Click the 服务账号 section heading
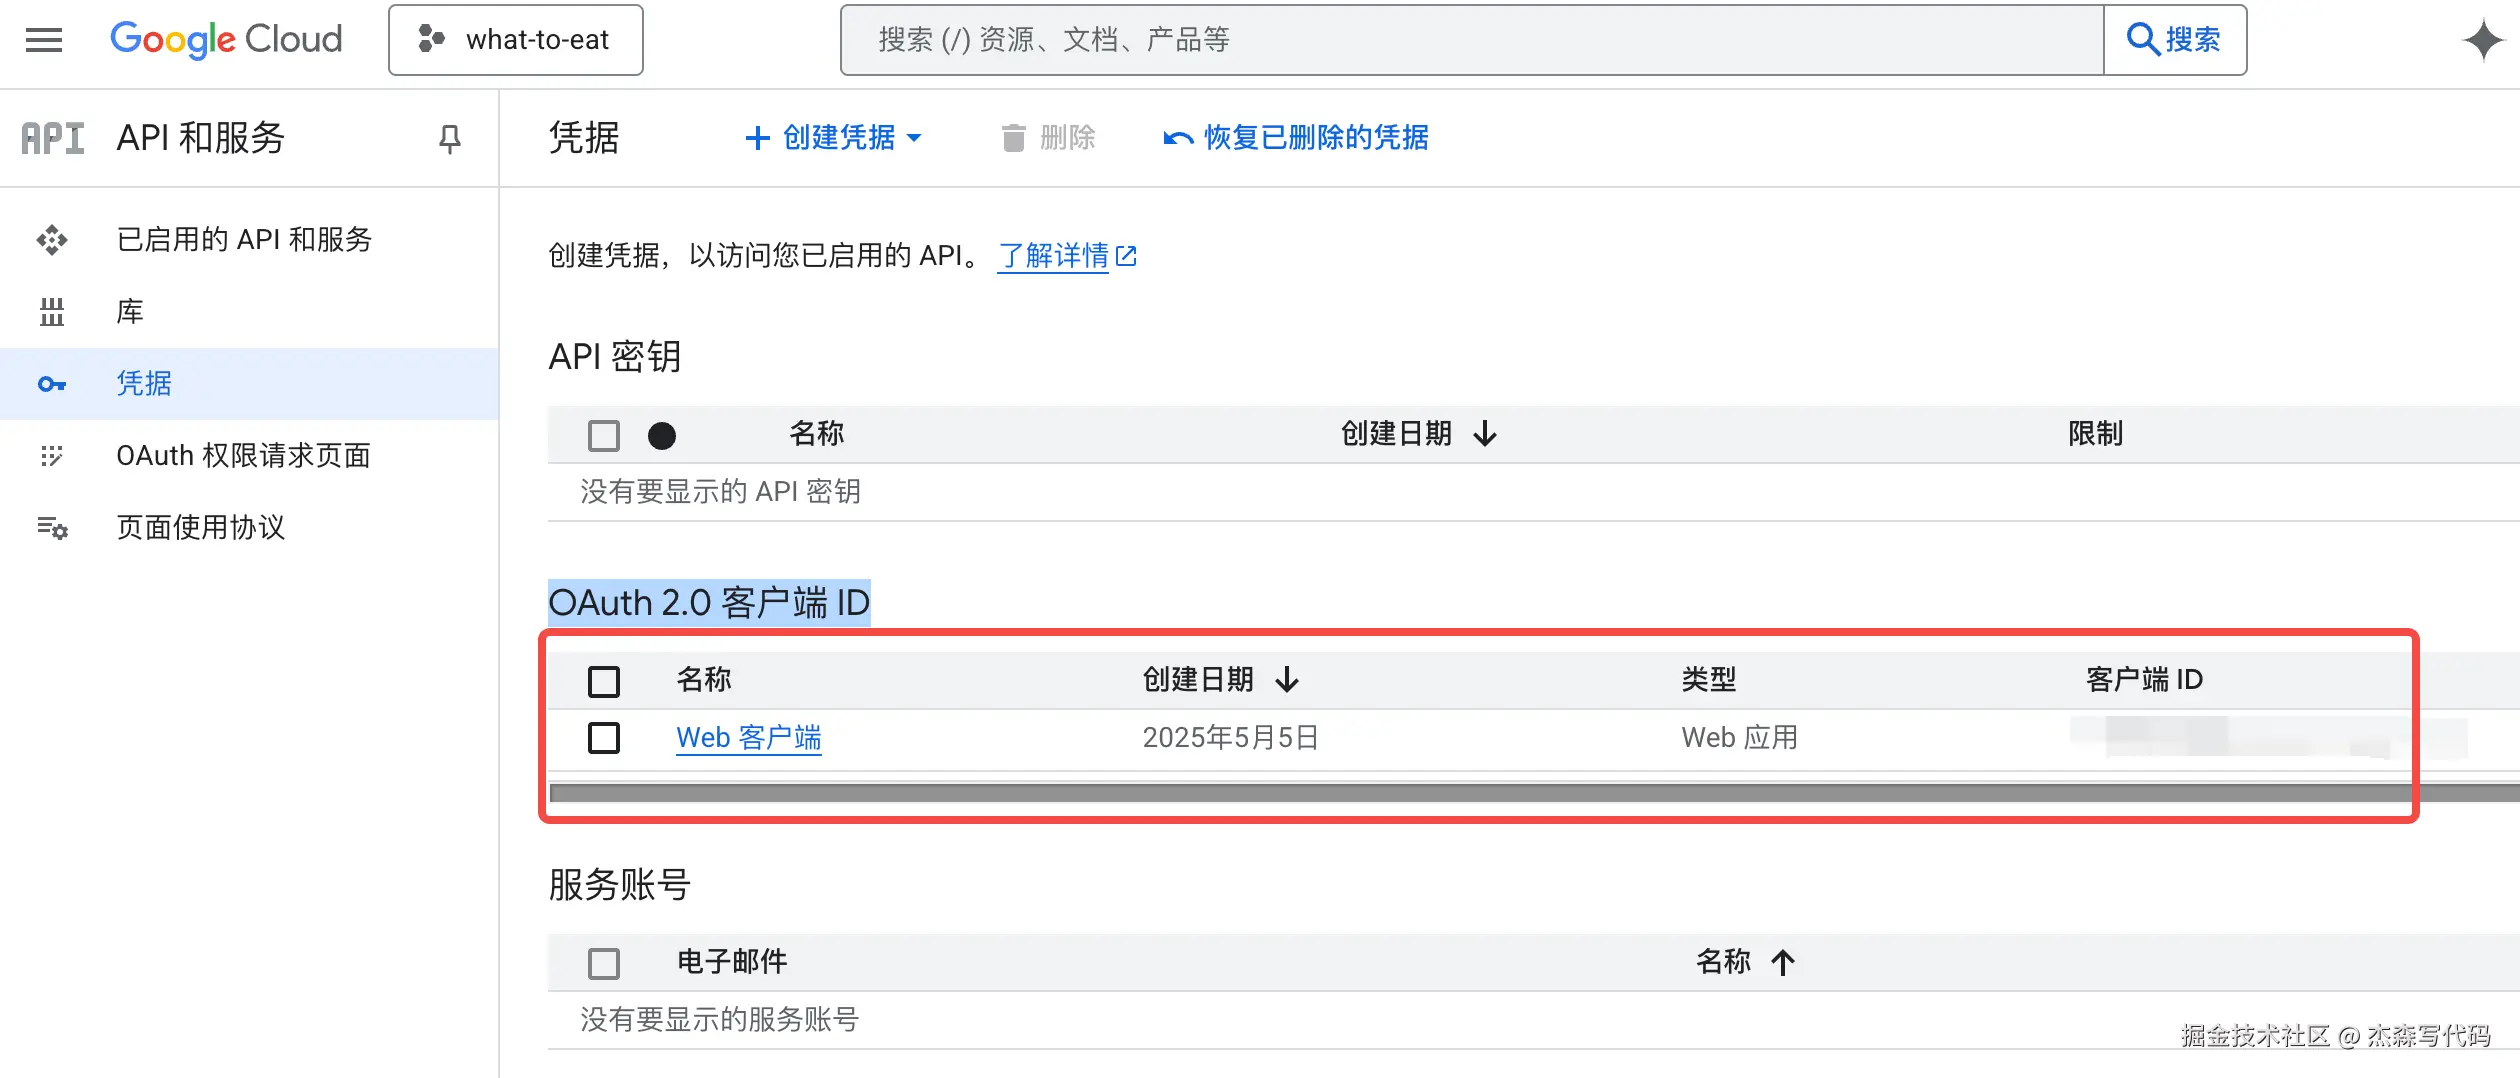2520x1078 pixels. pos(619,885)
